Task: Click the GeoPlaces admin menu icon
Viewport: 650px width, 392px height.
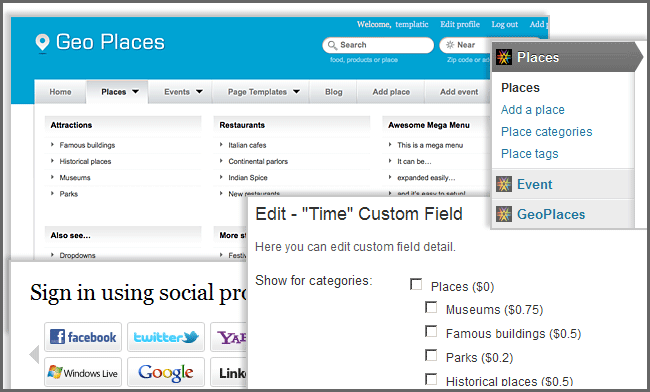Action: (504, 214)
